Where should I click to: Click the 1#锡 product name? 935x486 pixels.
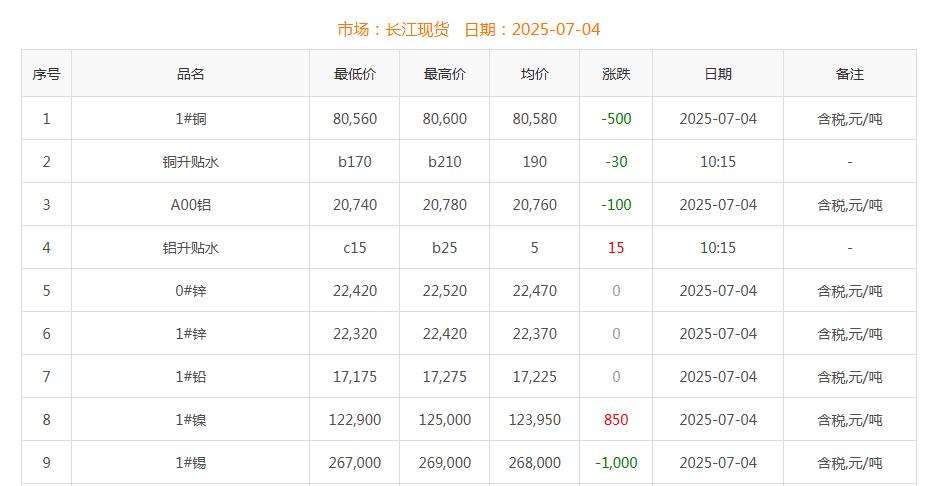pyautogui.click(x=190, y=463)
